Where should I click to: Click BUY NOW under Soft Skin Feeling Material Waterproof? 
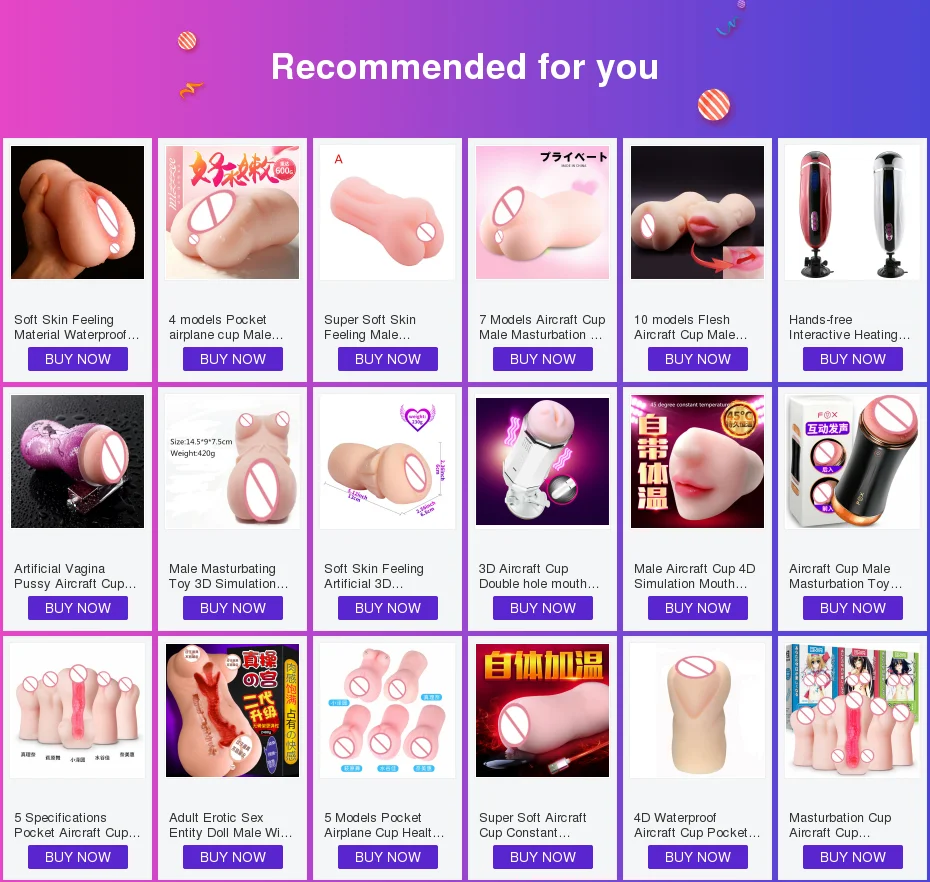coord(78,359)
